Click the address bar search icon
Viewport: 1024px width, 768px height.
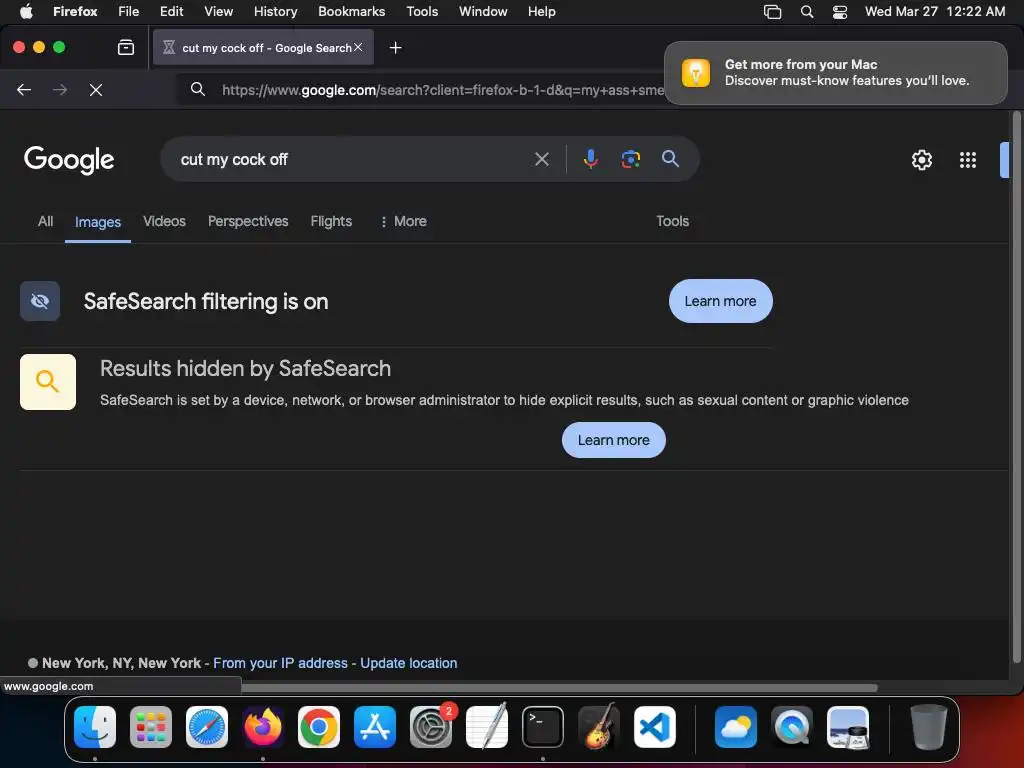pos(198,89)
